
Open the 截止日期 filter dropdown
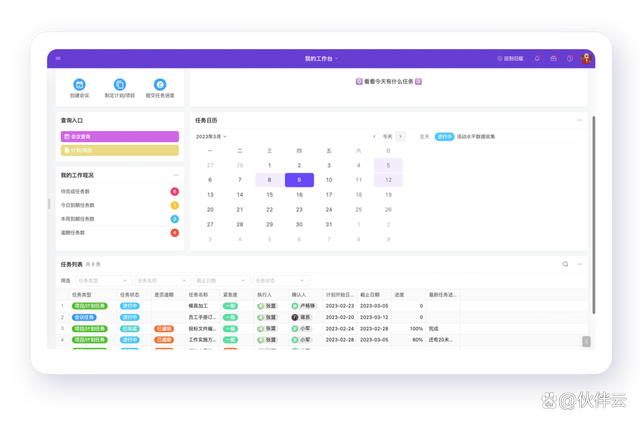[221, 281]
